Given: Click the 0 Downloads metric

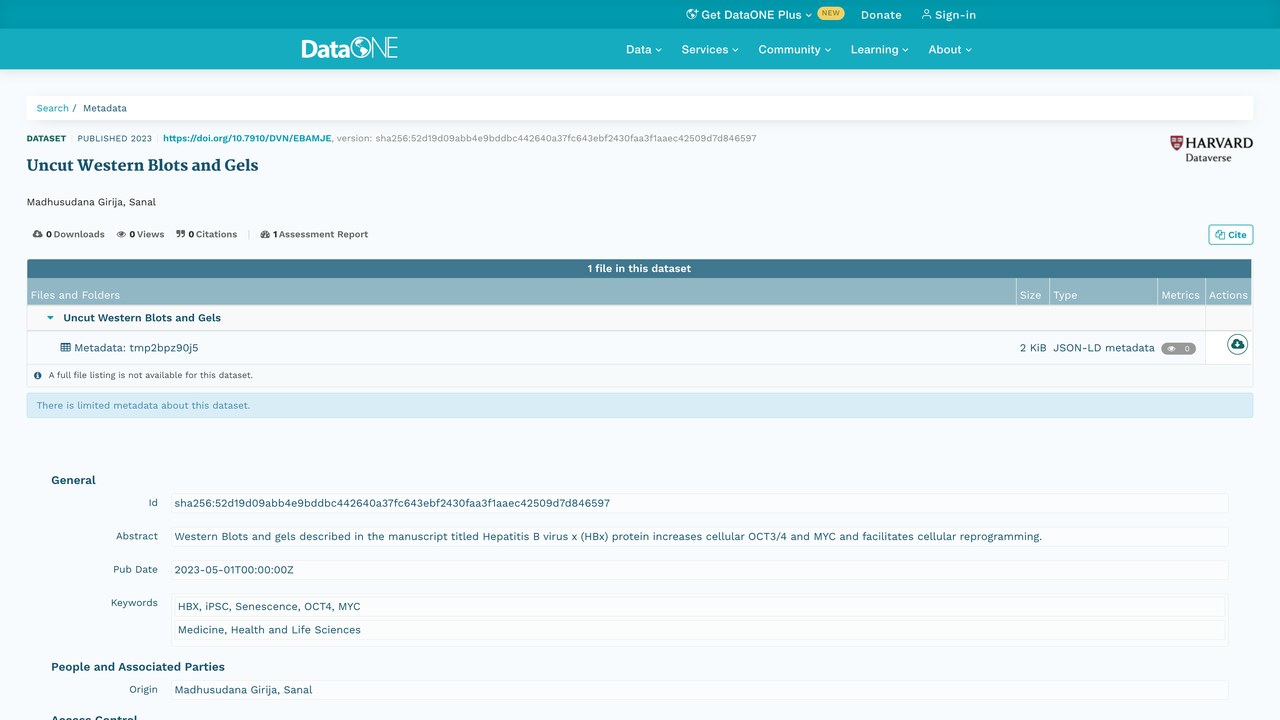Looking at the screenshot, I should pos(68,234).
